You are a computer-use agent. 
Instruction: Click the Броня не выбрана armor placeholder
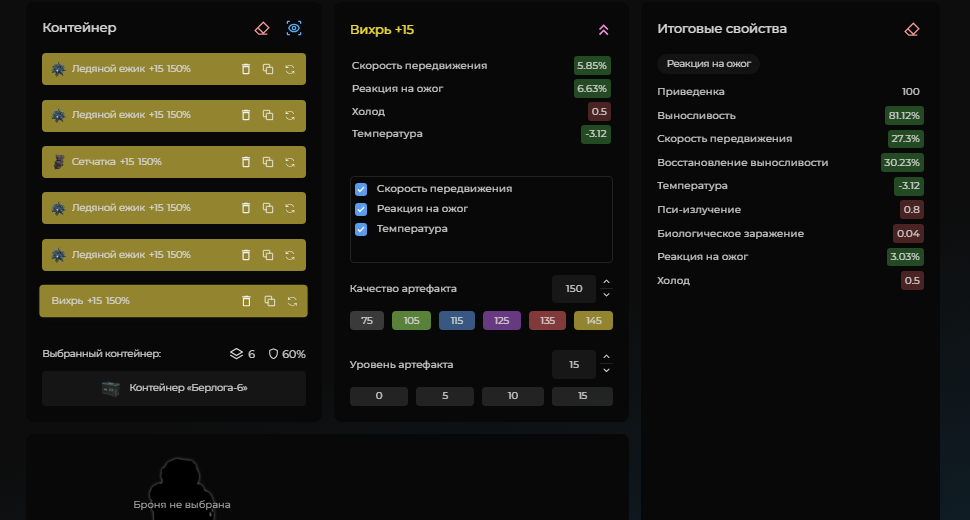[x=182, y=505]
